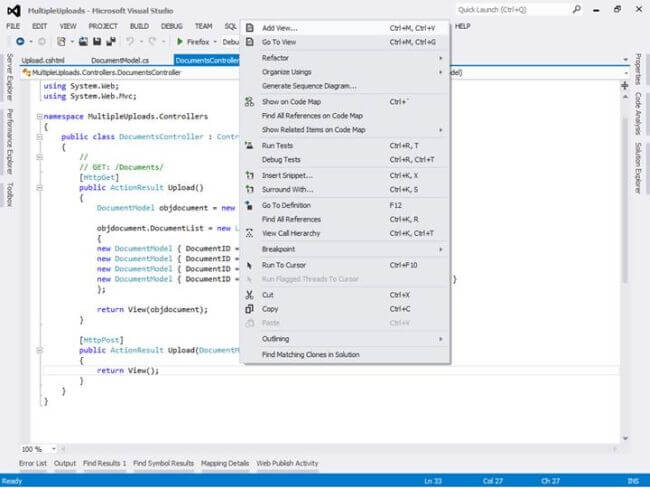650x488 pixels.
Task: Collapse the HttpGet Upload method block
Action: [x=39, y=188]
